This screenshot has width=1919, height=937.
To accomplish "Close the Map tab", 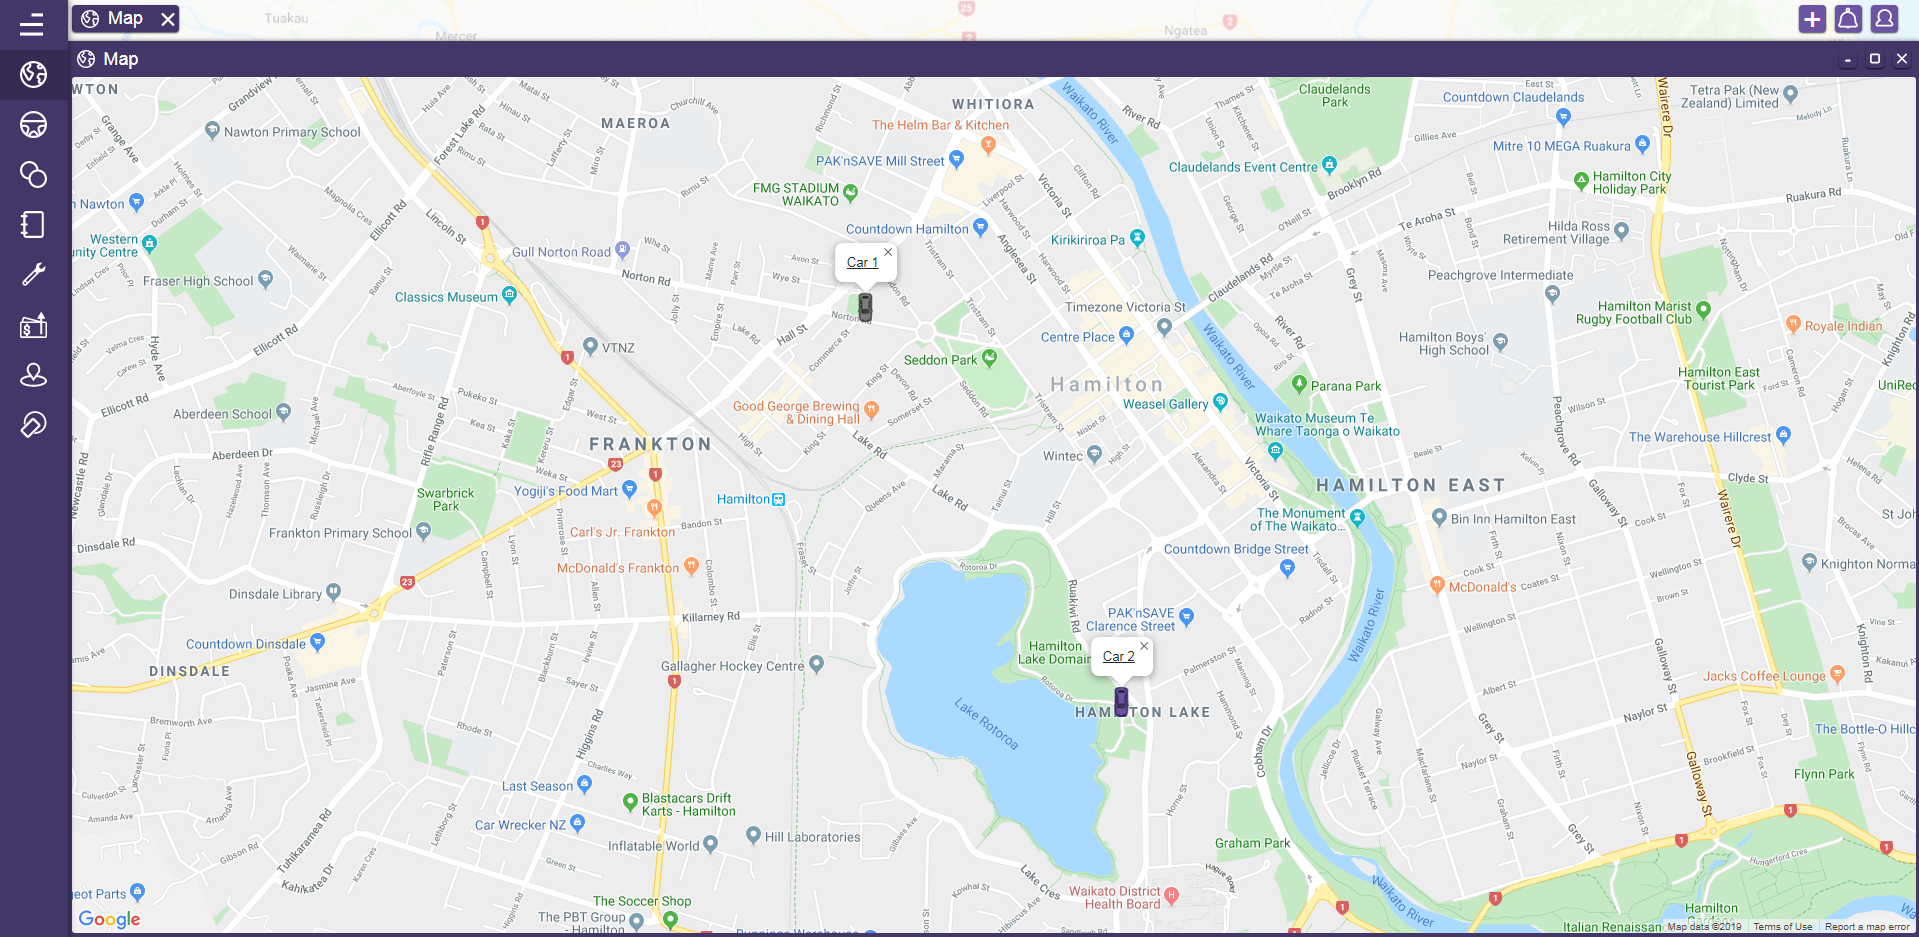I will click(168, 19).
